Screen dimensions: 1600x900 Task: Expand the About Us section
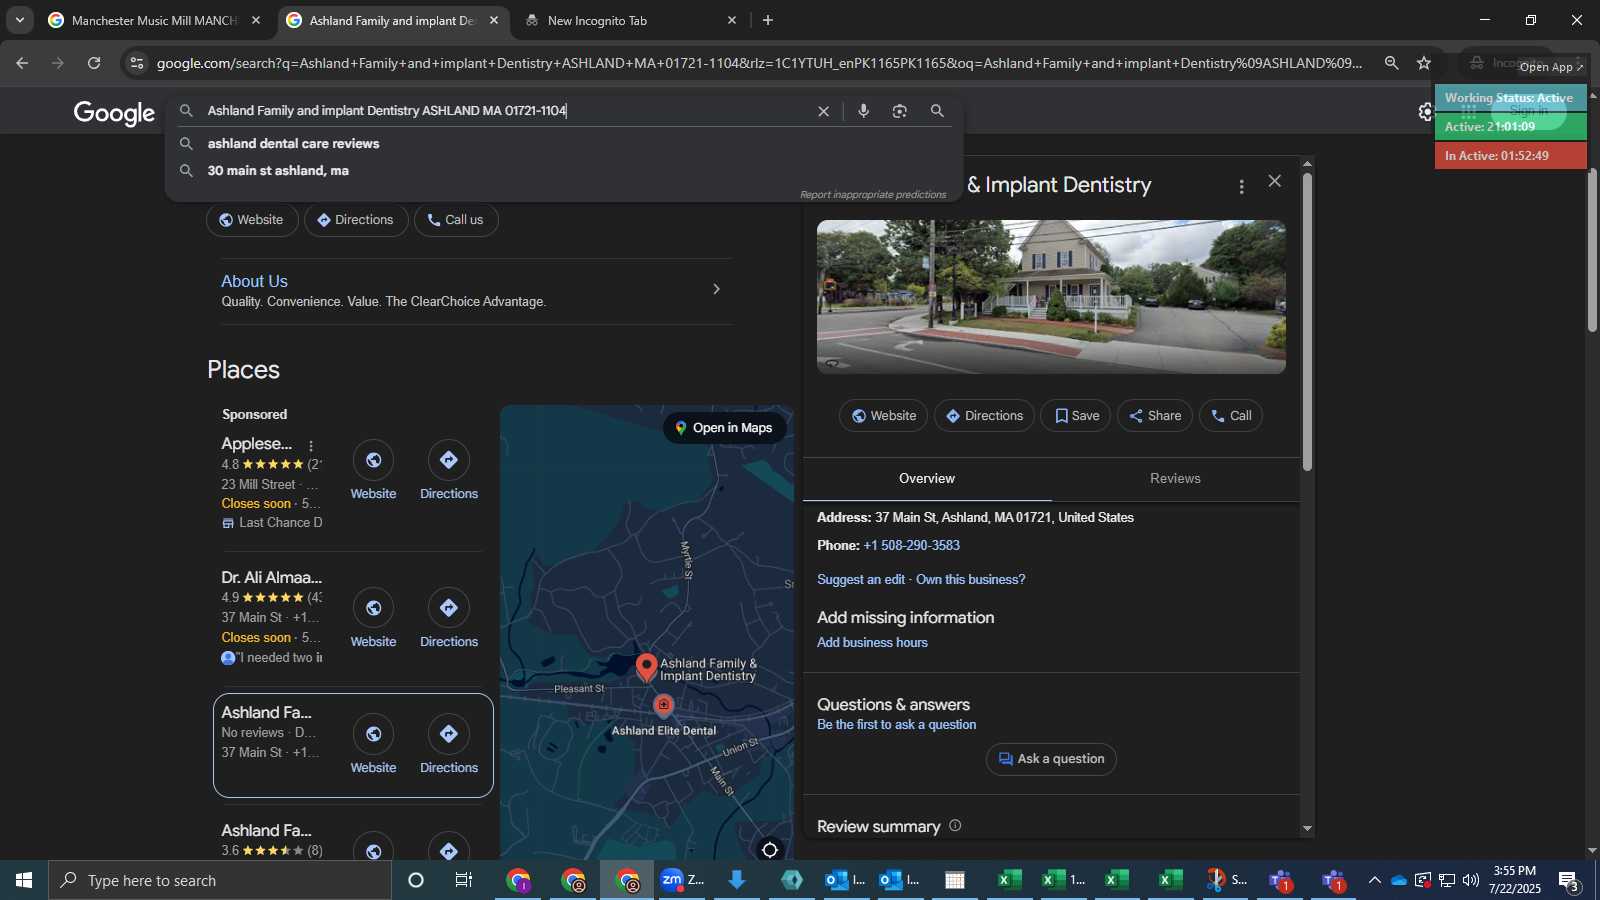coord(716,289)
